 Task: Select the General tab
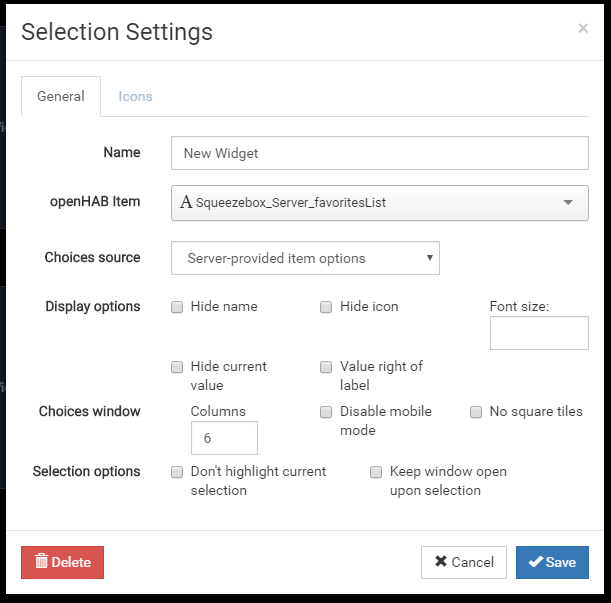61,97
